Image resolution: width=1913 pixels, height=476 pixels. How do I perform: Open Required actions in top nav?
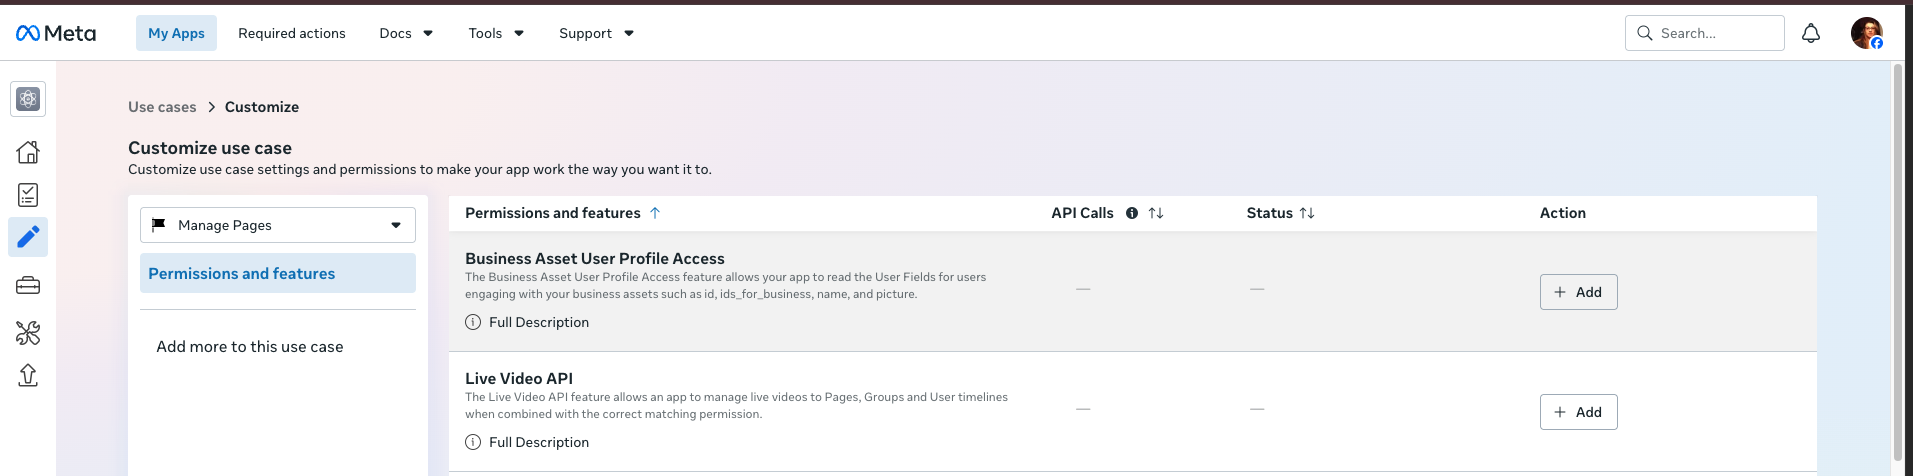[292, 33]
